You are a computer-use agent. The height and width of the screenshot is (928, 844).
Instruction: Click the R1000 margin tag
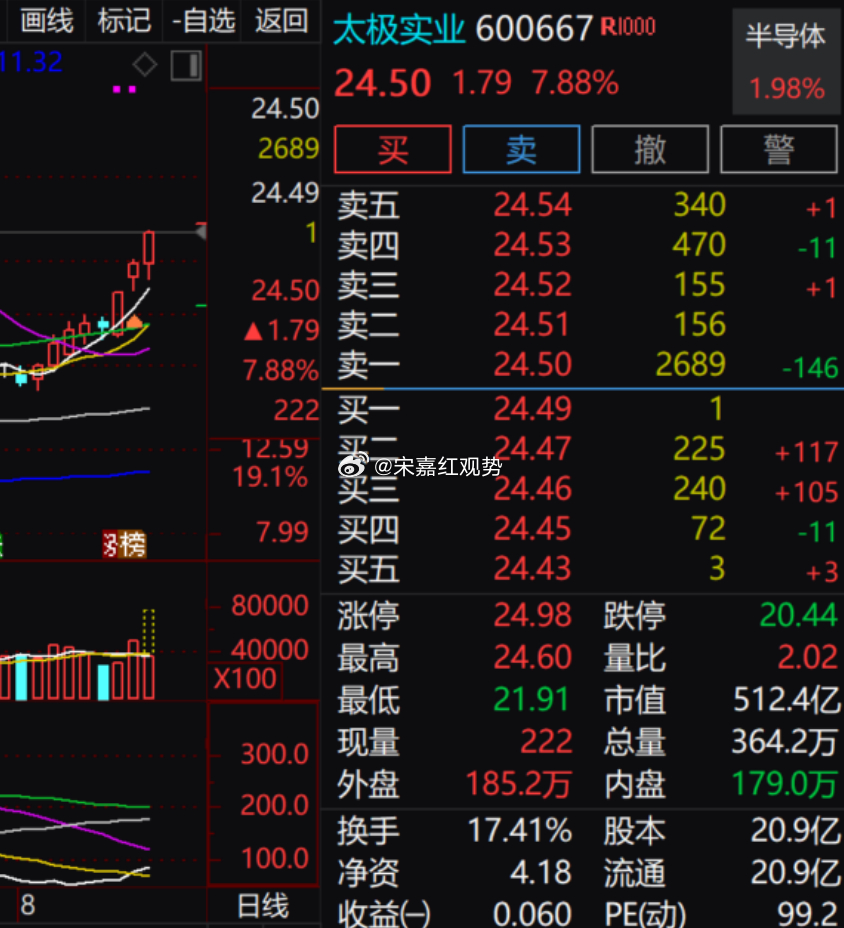628,26
